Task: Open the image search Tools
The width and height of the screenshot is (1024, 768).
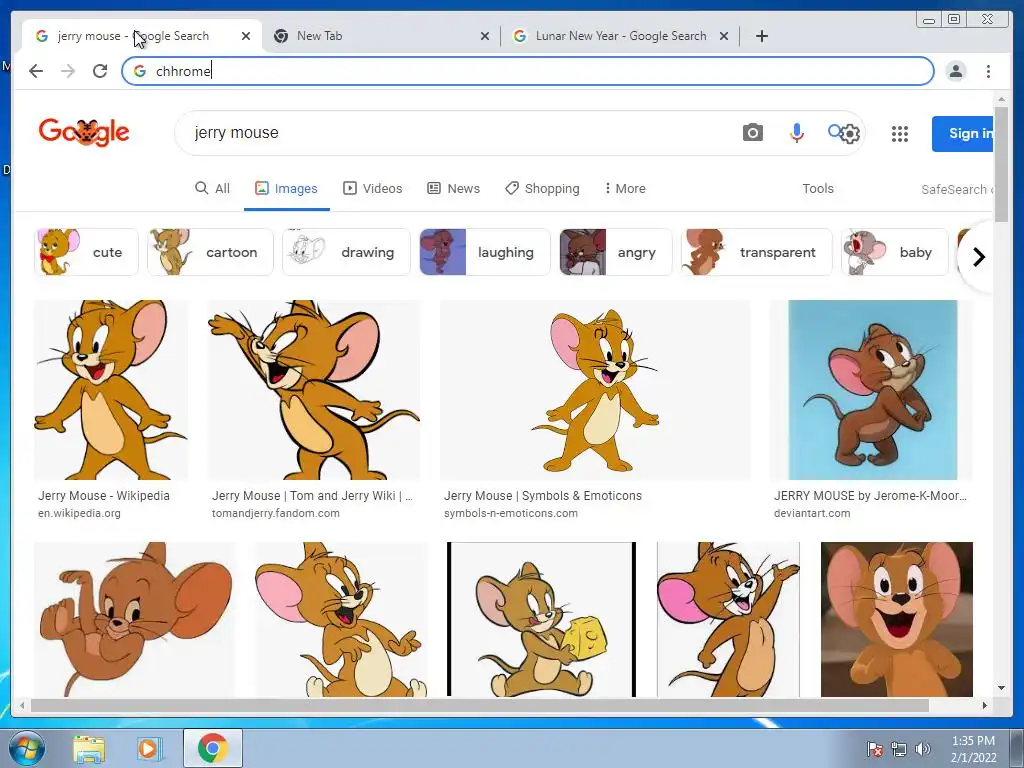Action: [x=818, y=188]
